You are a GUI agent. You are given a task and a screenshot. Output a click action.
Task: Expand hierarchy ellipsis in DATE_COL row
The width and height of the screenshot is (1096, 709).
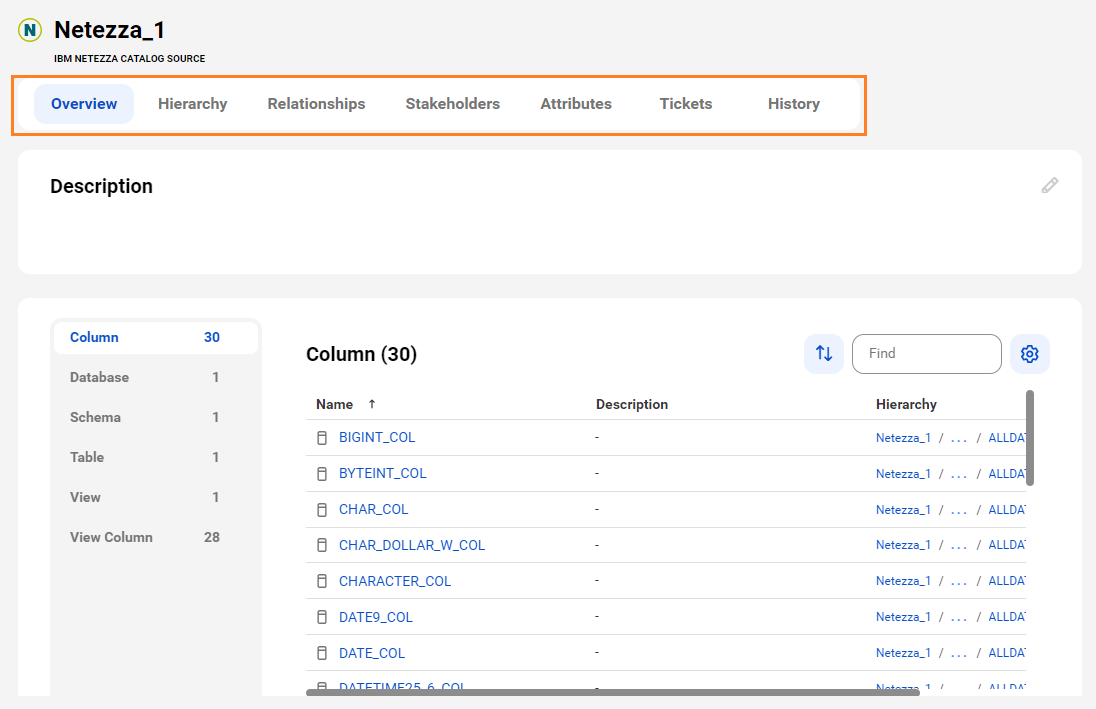coord(959,653)
